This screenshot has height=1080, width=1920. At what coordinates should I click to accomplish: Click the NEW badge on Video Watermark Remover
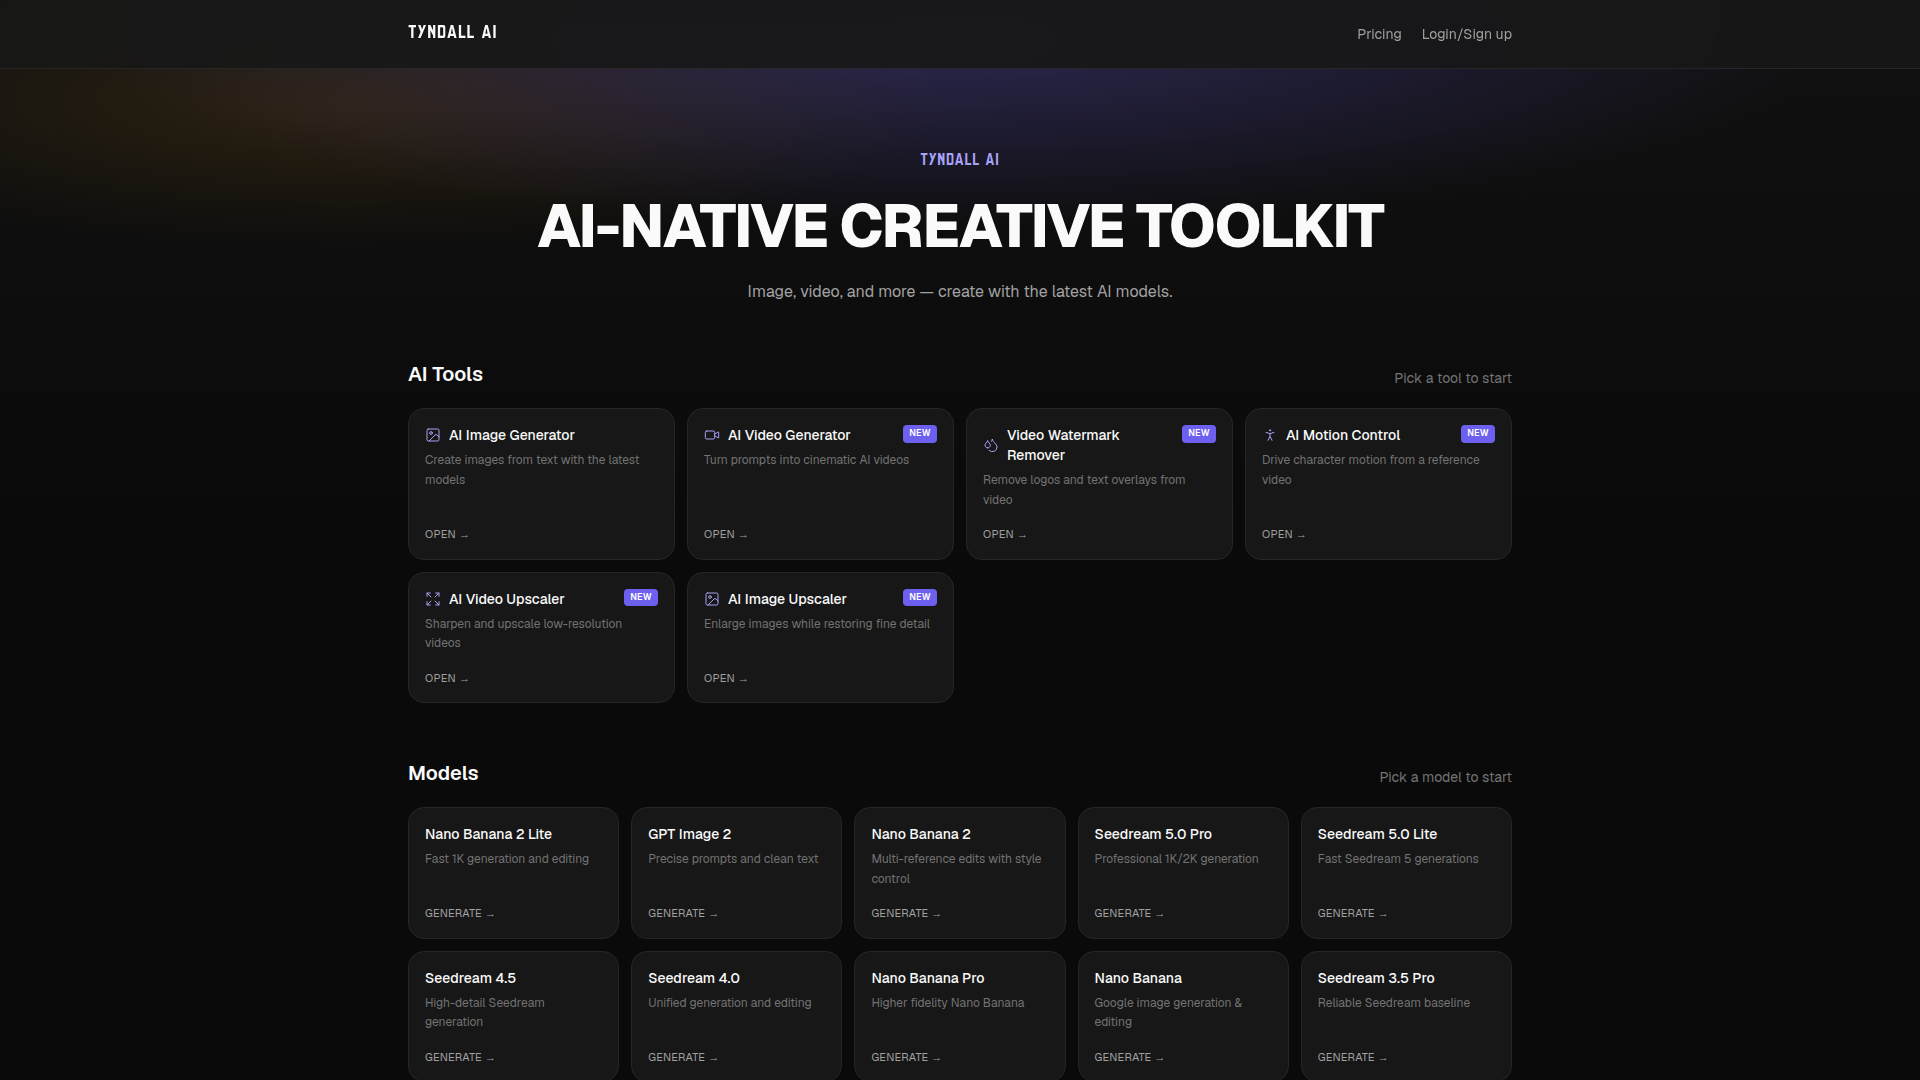[1199, 433]
